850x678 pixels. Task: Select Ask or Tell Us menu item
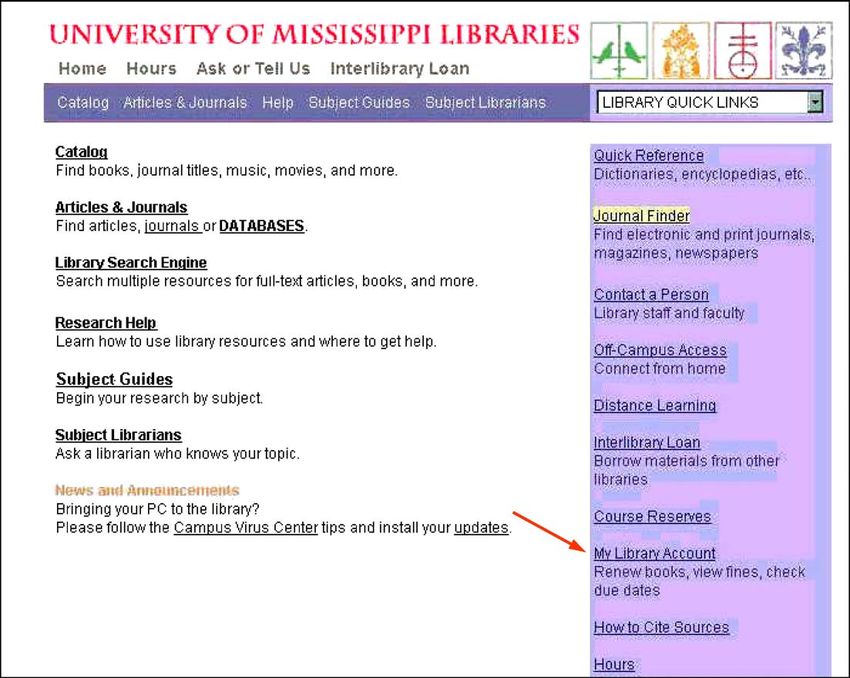[253, 69]
